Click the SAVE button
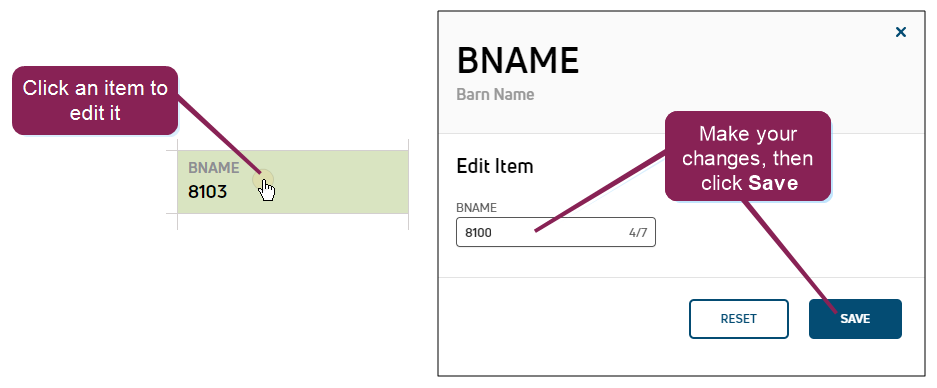This screenshot has width=937, height=388. 855,319
